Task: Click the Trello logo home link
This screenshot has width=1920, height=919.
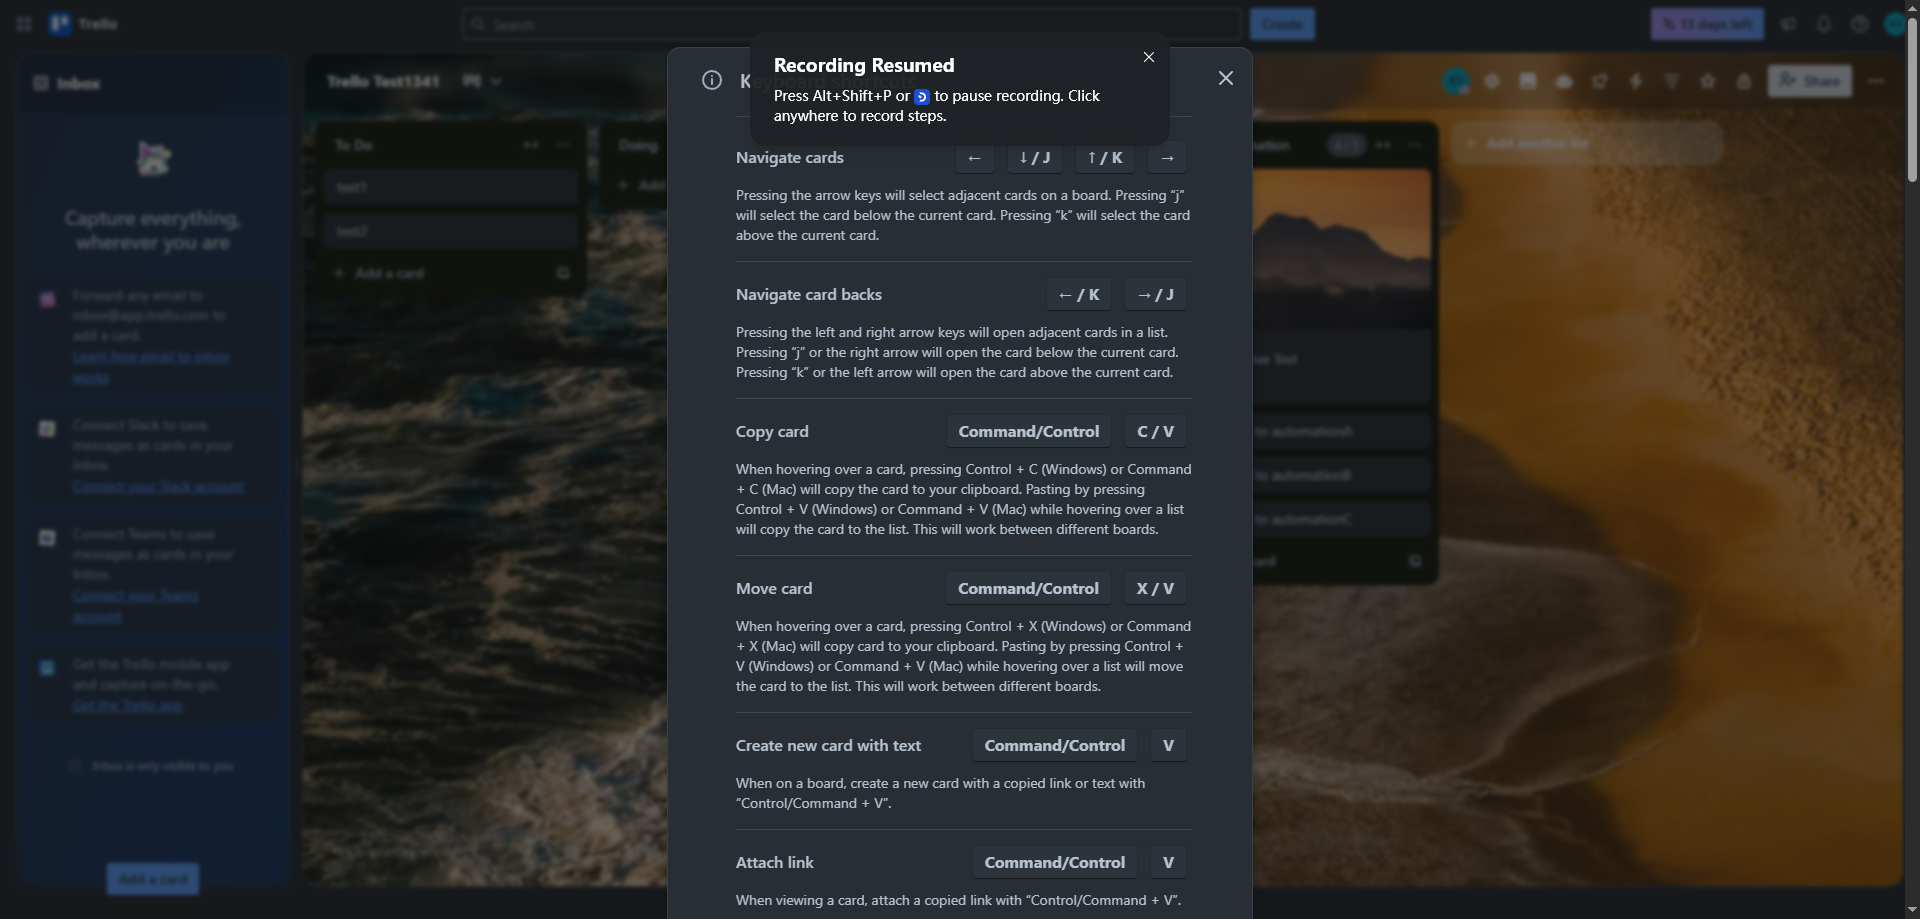Action: coord(84,24)
